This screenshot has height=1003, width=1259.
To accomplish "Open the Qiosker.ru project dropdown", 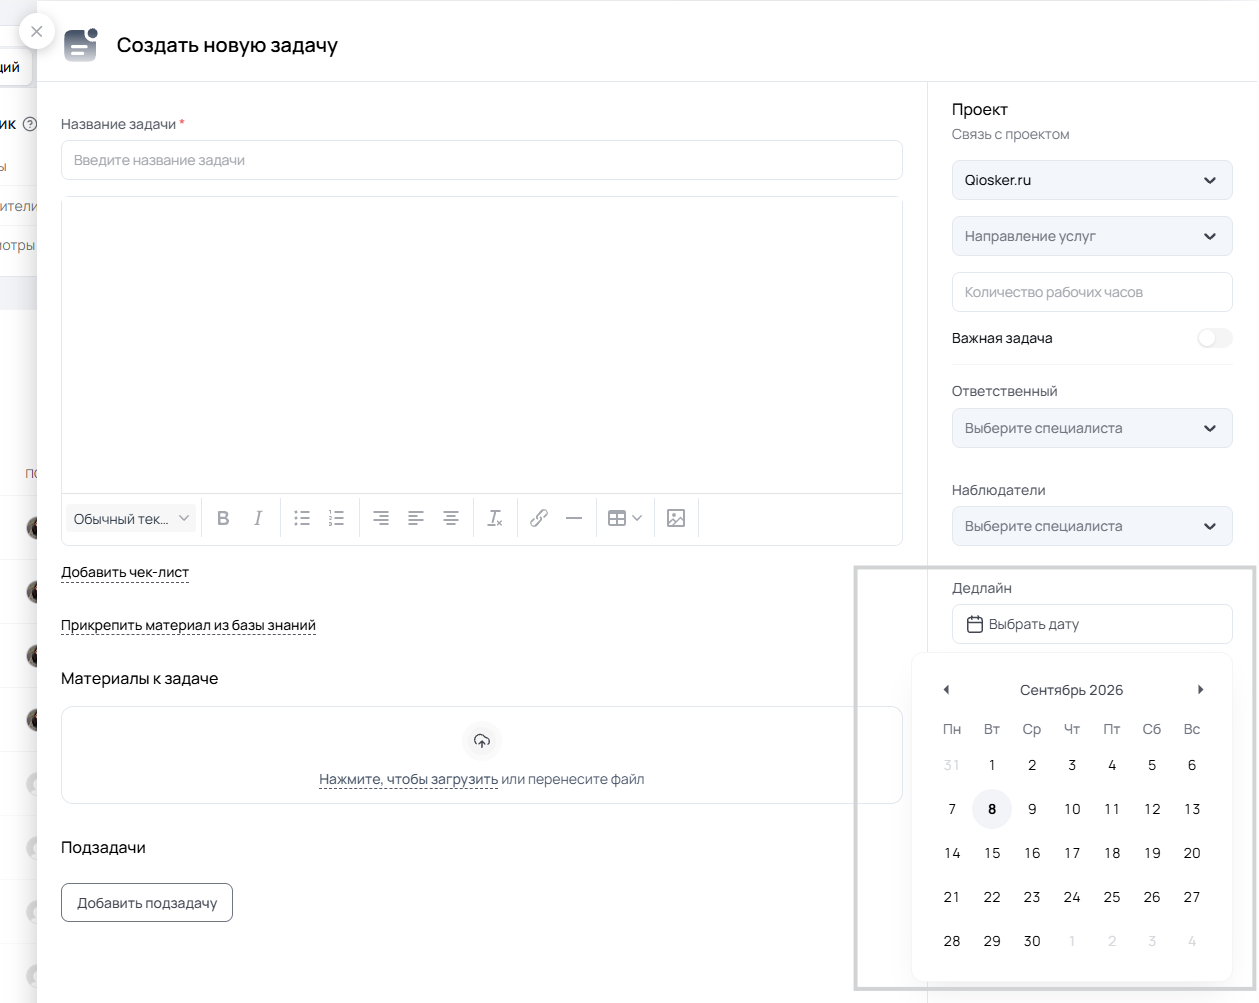I will pyautogui.click(x=1092, y=180).
